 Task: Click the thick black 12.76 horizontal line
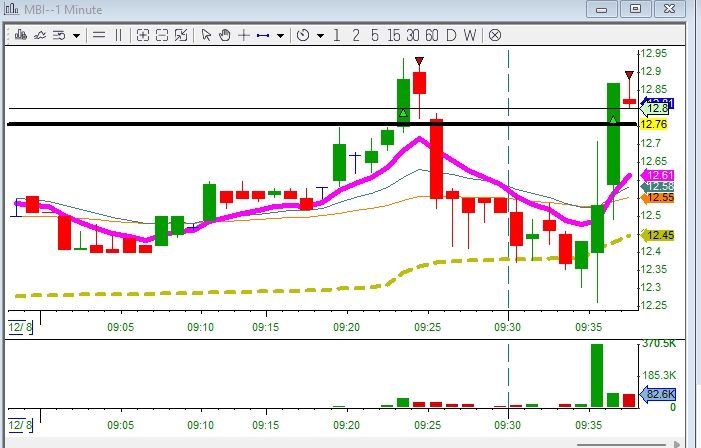322,124
